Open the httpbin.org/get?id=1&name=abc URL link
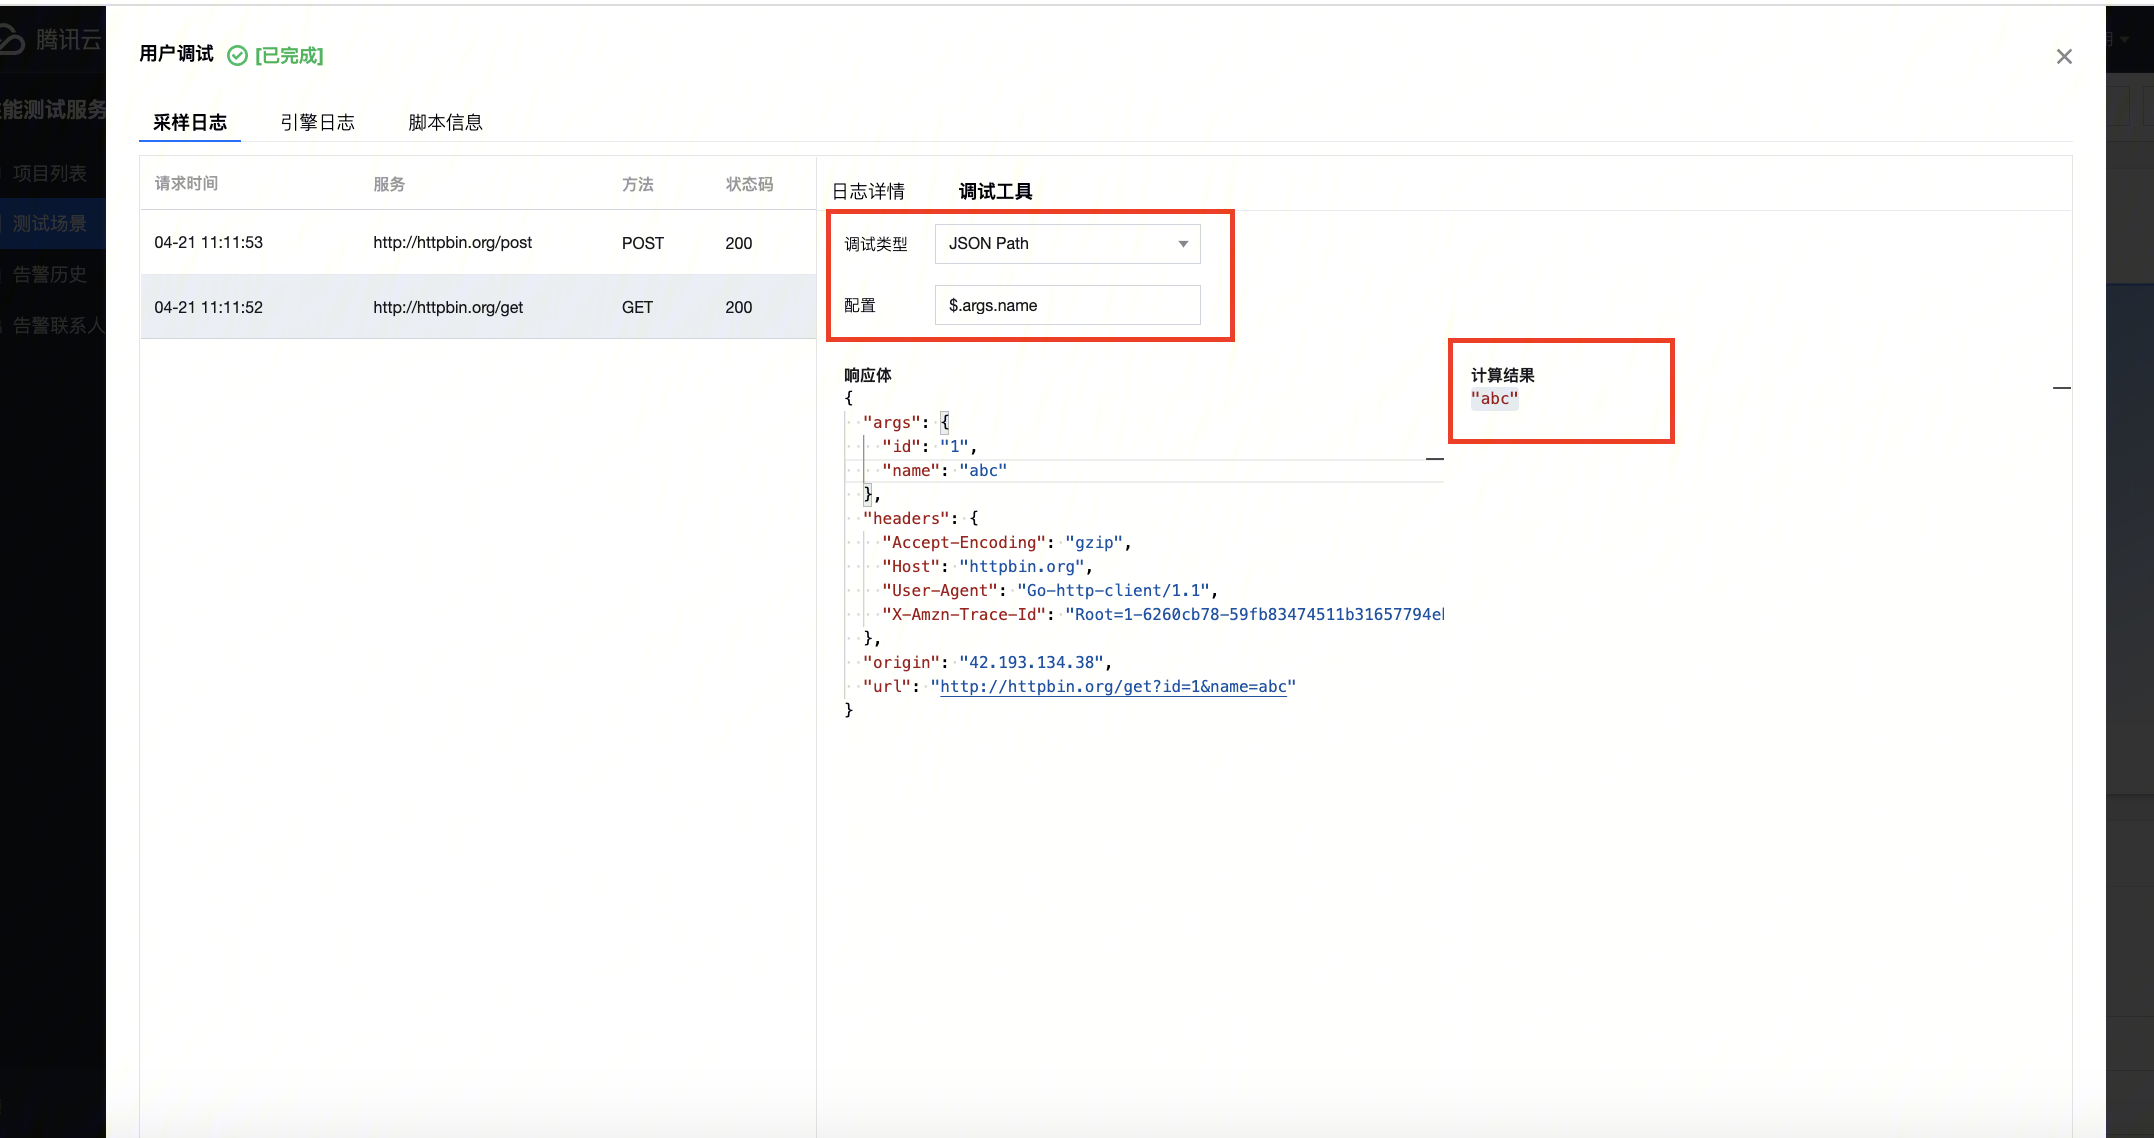2154x1138 pixels. [x=1112, y=687]
